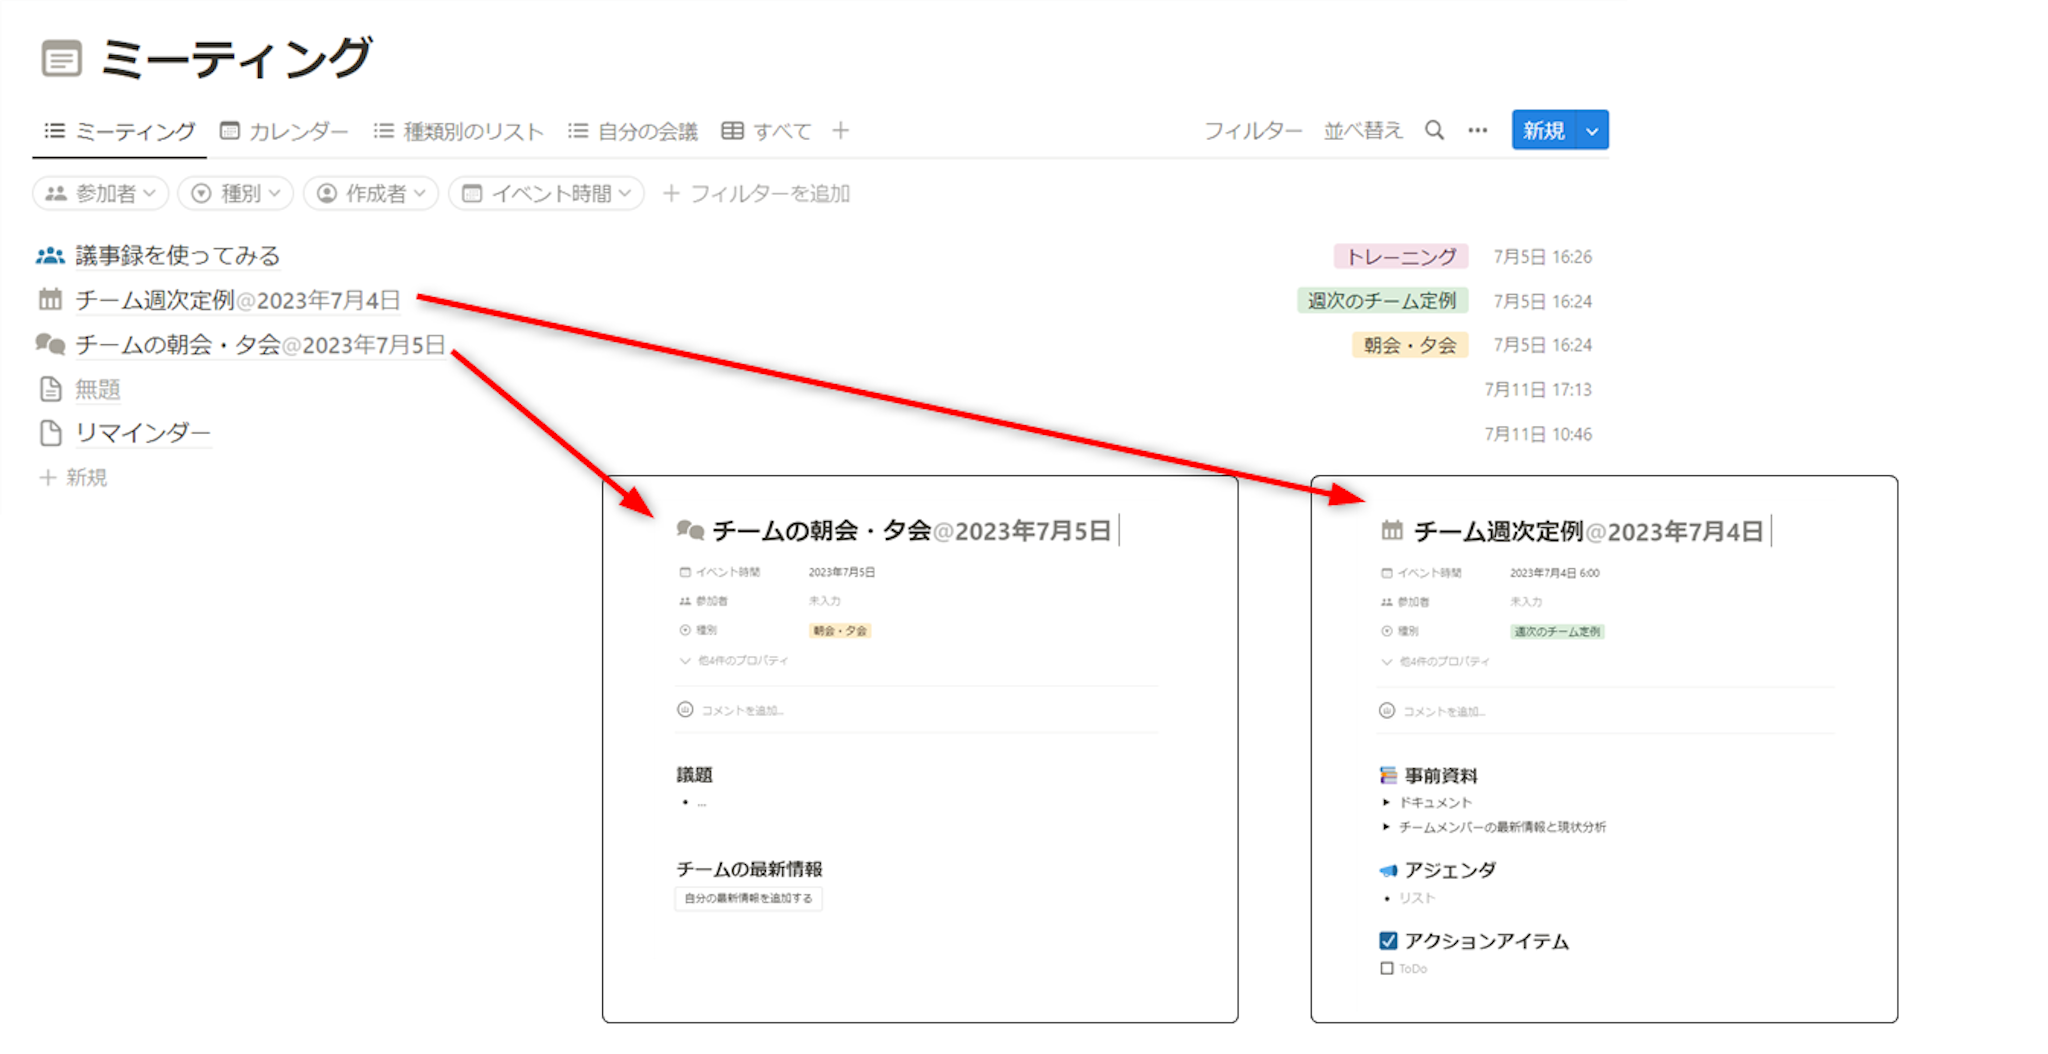Switch to the カレンダー view tab

(x=284, y=131)
